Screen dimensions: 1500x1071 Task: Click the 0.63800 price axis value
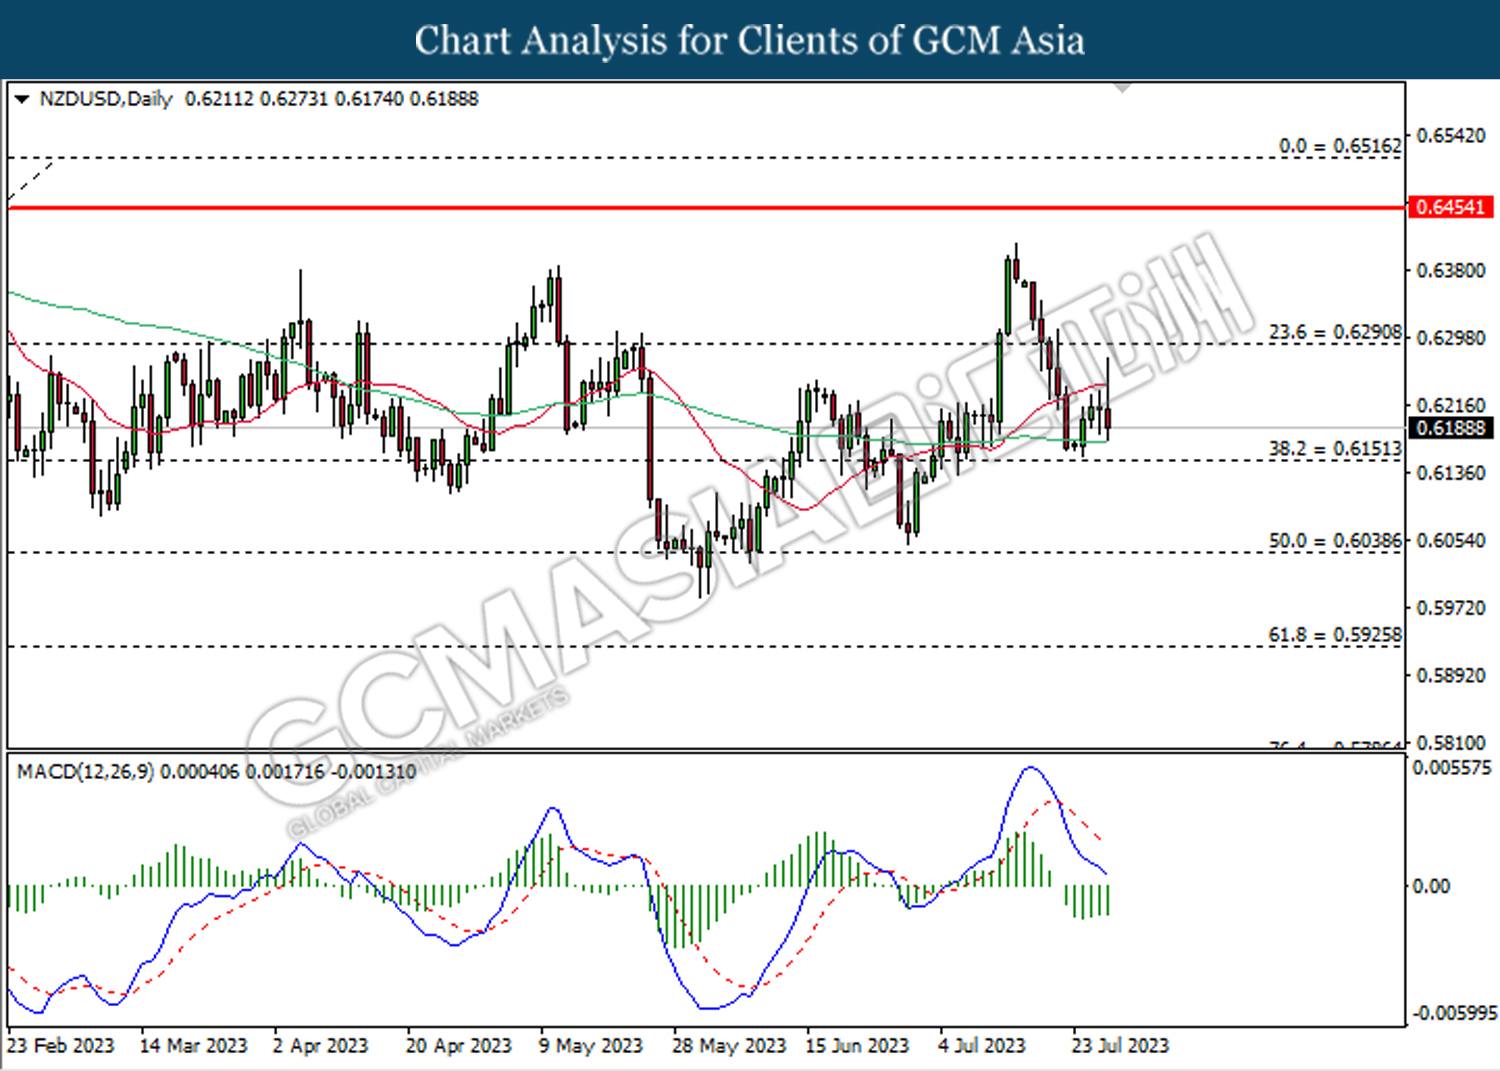(1451, 270)
